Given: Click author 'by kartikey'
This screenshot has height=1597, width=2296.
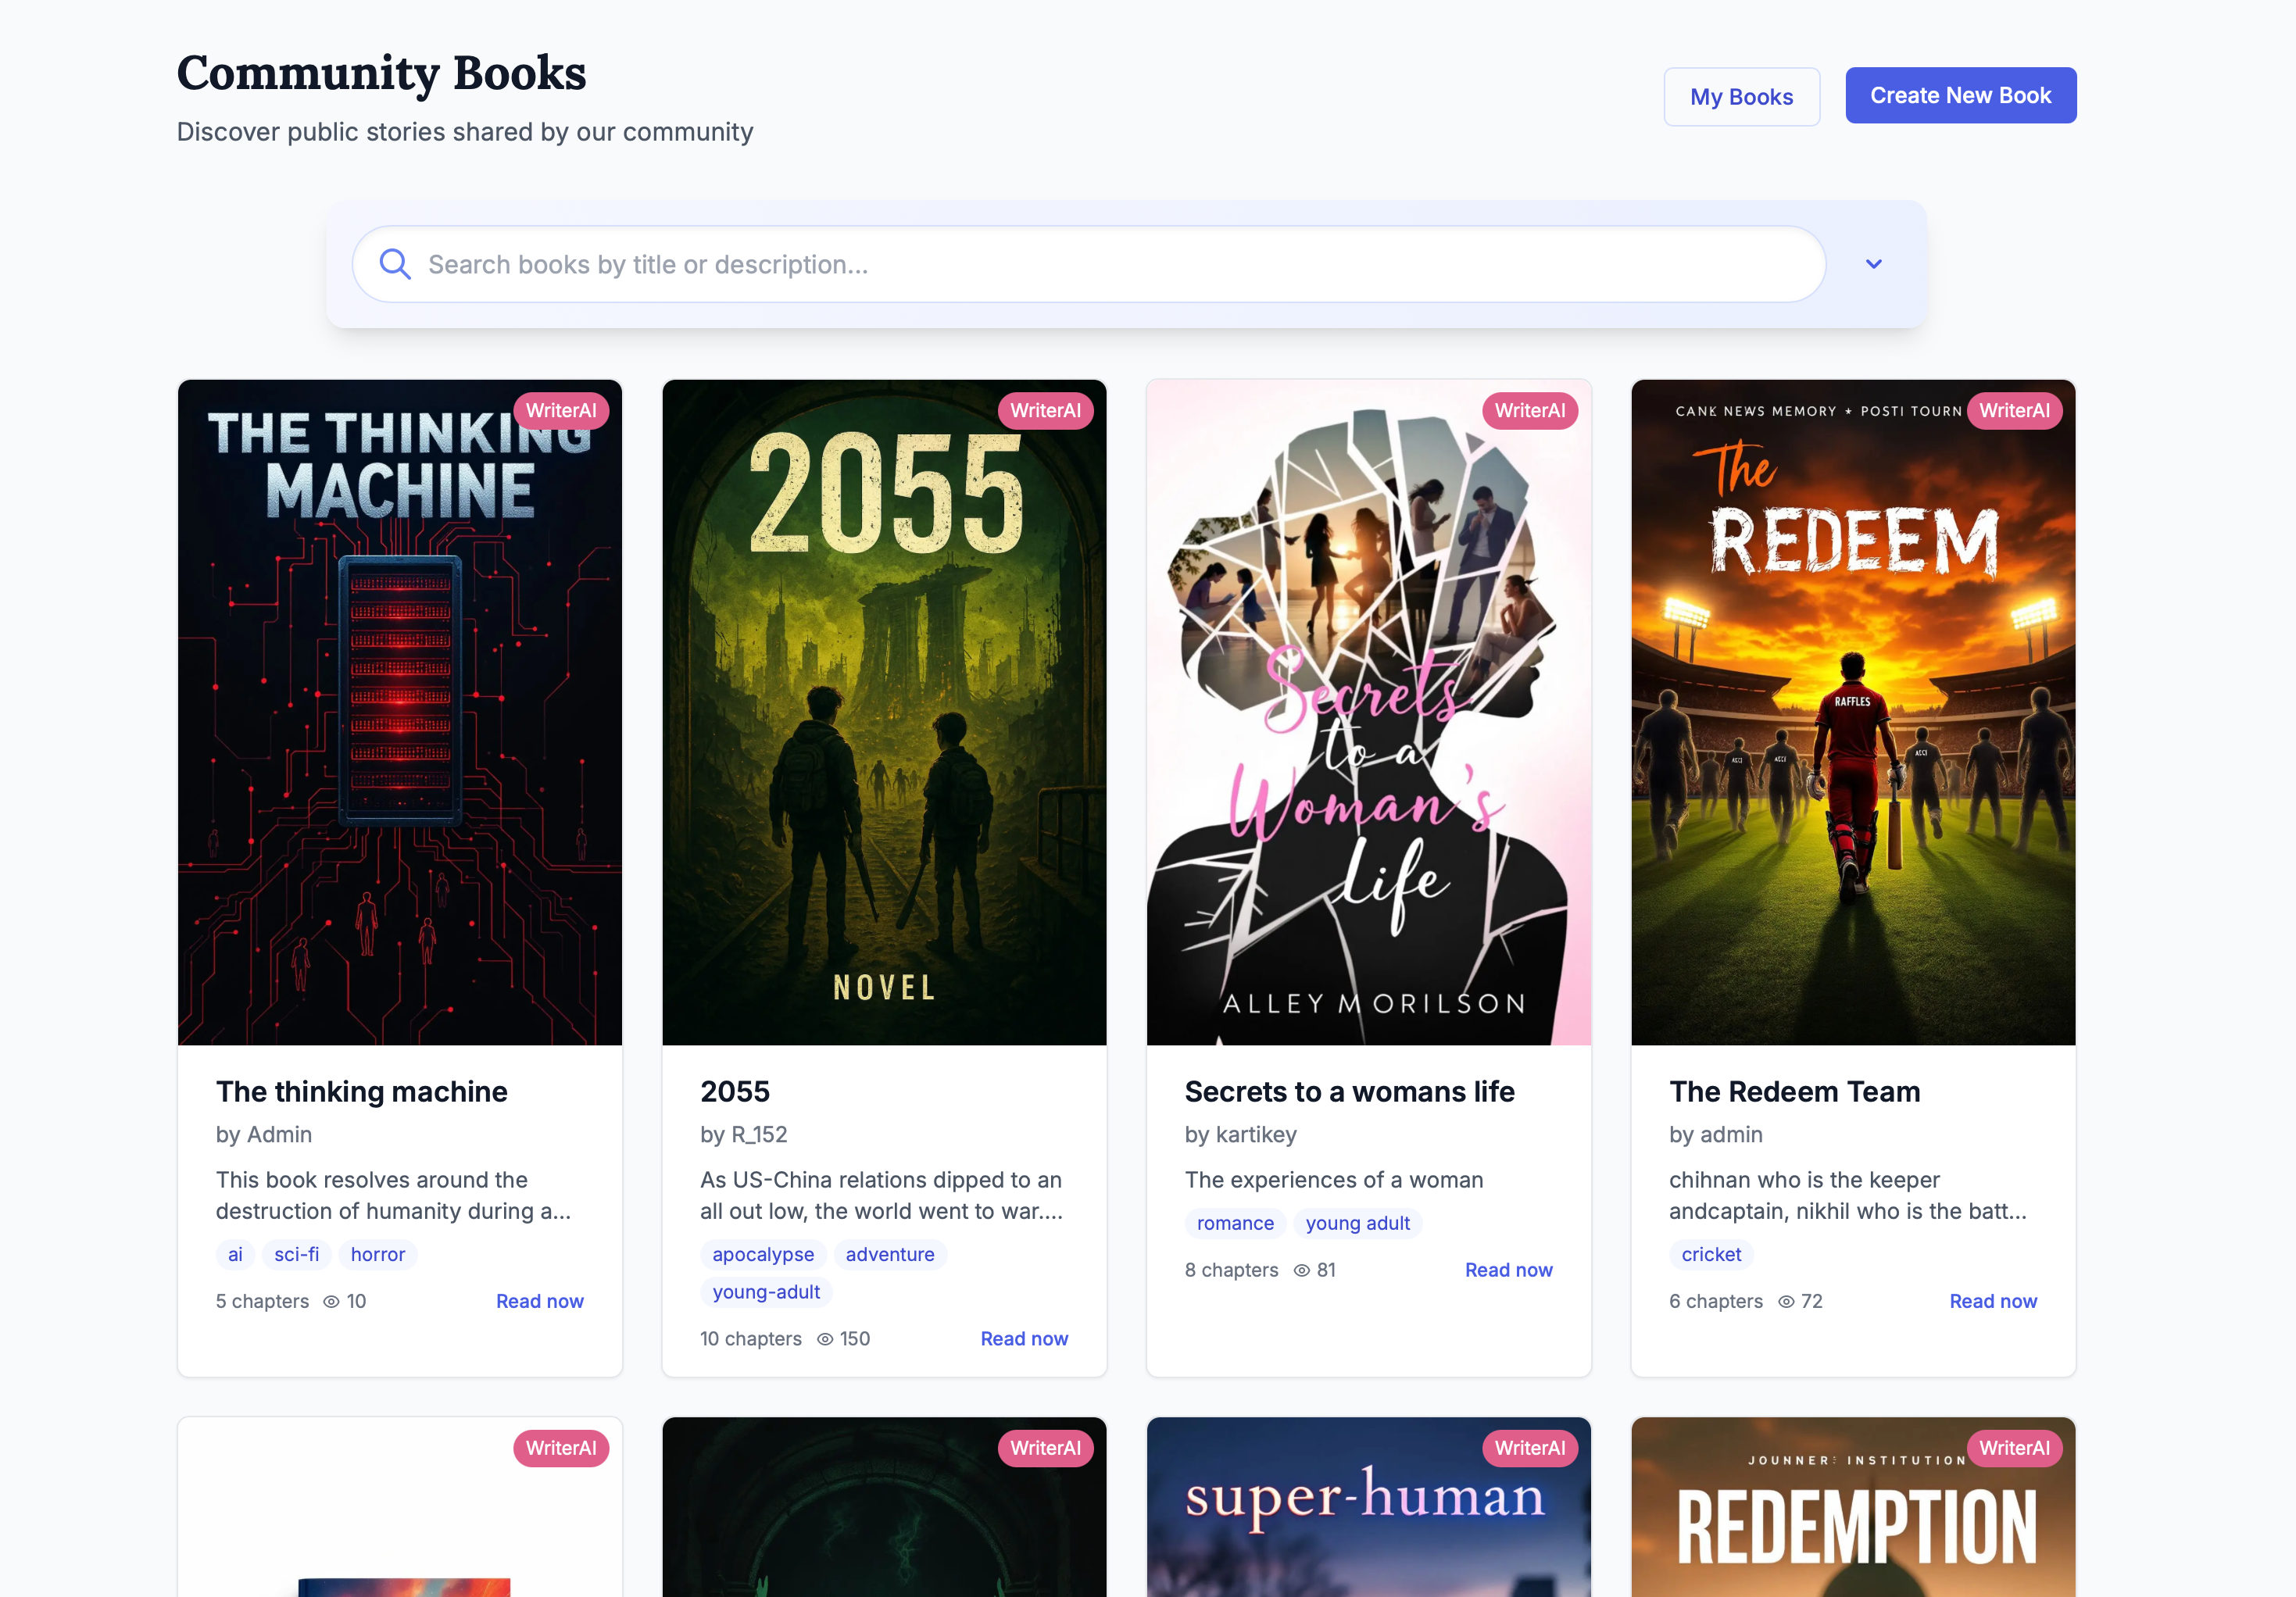Looking at the screenshot, I should [x=1240, y=1134].
